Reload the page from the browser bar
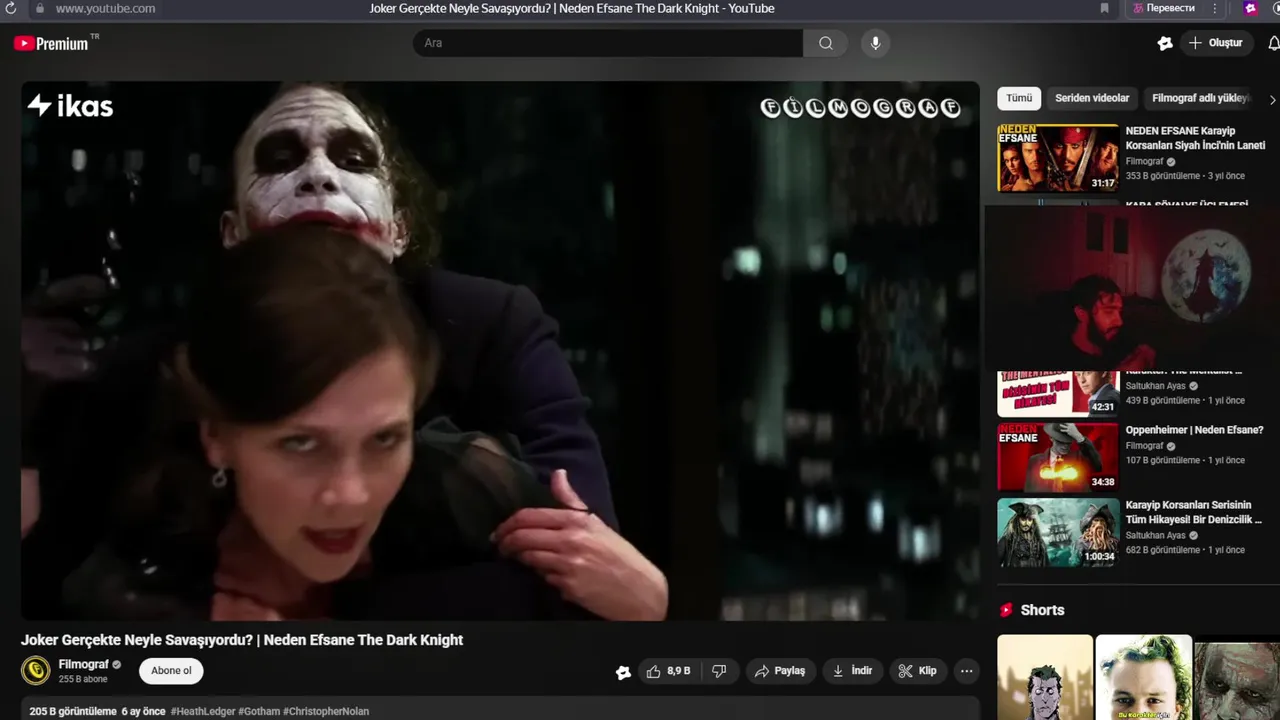 (x=11, y=8)
